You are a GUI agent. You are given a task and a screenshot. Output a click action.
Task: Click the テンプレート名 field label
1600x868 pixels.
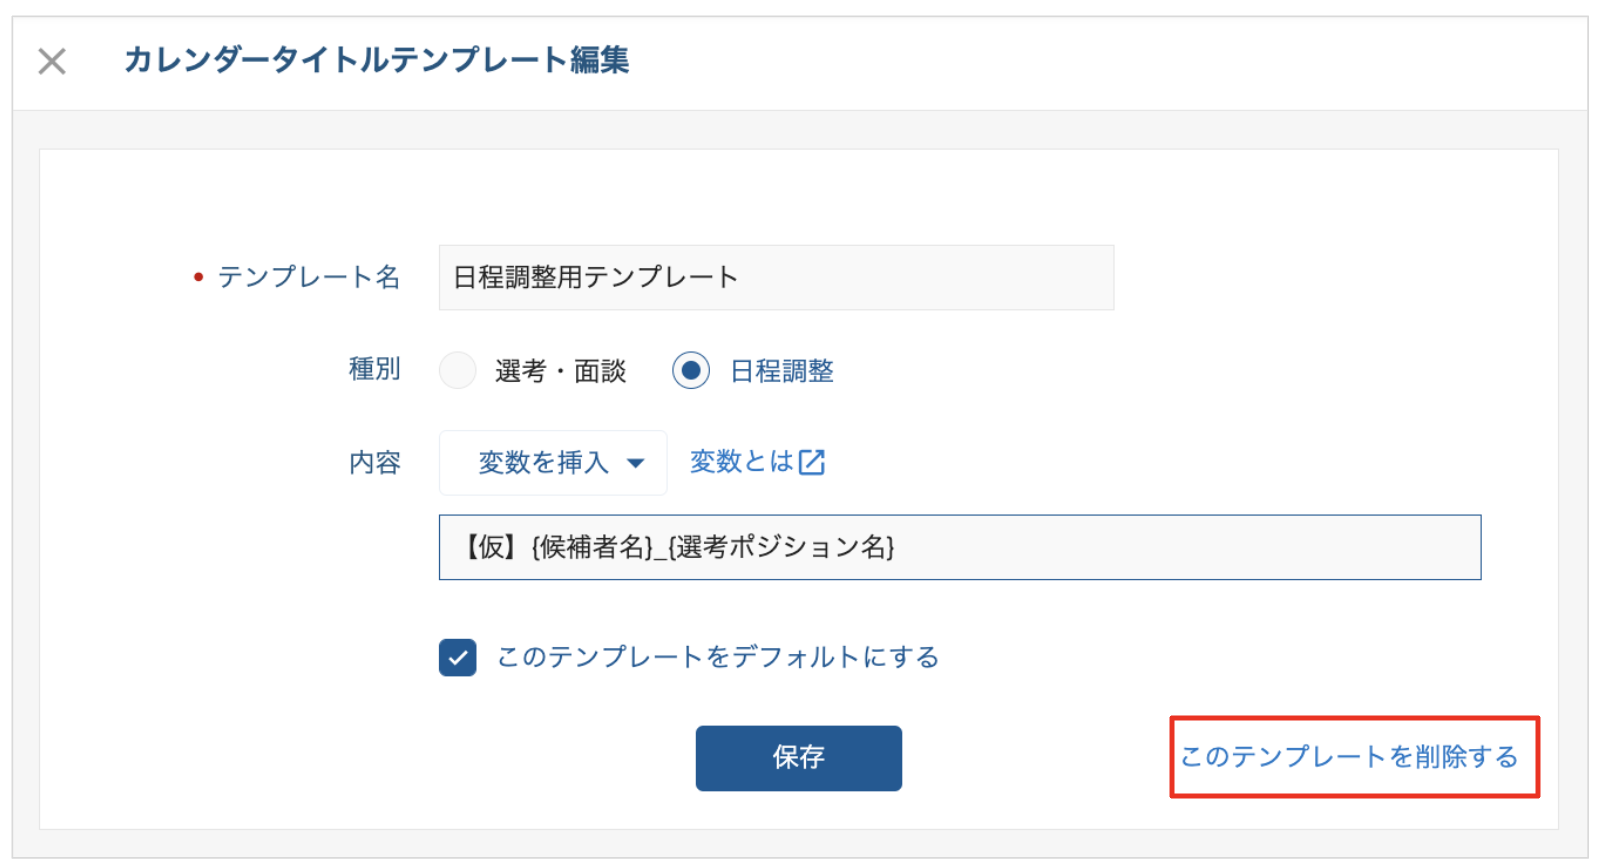pyautogui.click(x=309, y=277)
